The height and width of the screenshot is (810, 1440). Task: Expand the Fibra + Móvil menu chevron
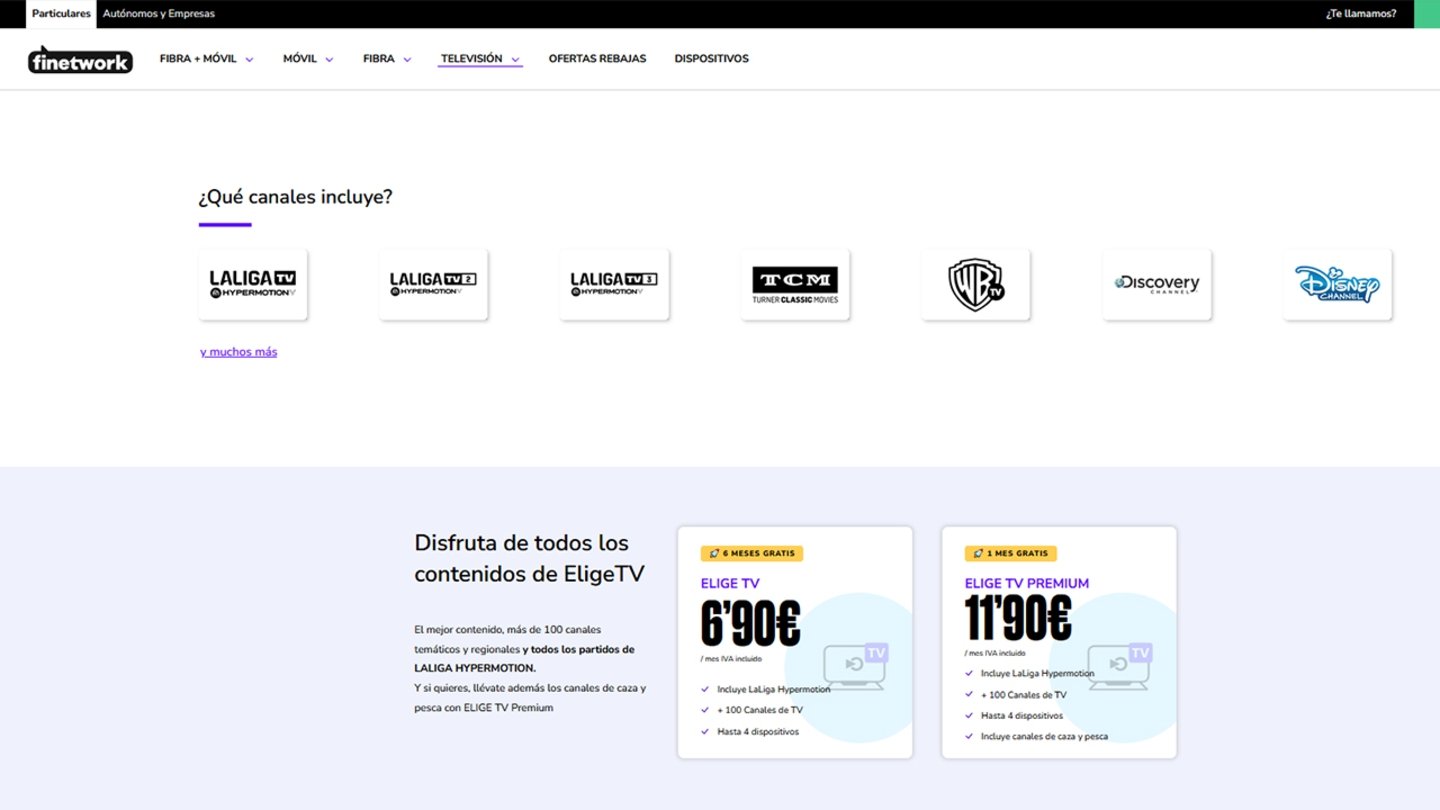[249, 60]
